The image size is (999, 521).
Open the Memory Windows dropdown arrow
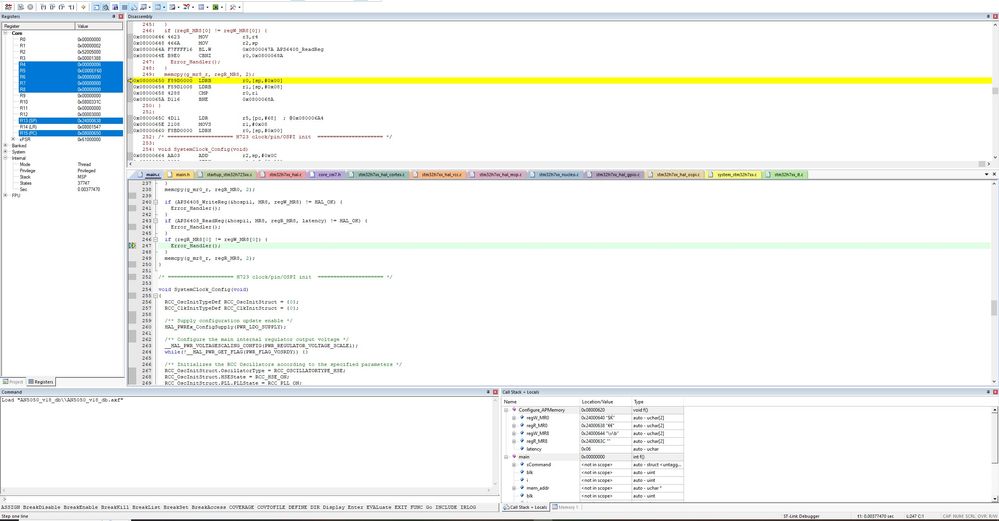click(x=164, y=7)
